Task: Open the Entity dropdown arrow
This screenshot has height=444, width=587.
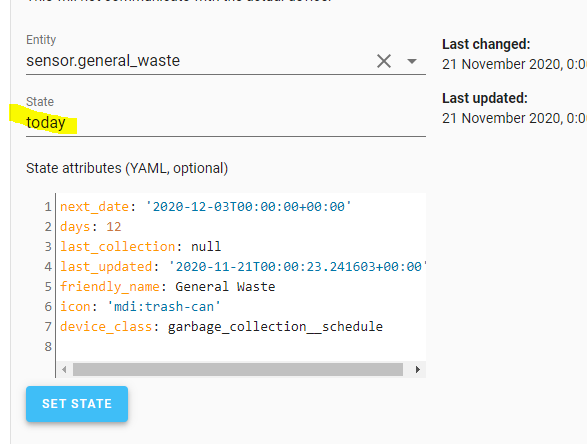Action: click(412, 61)
